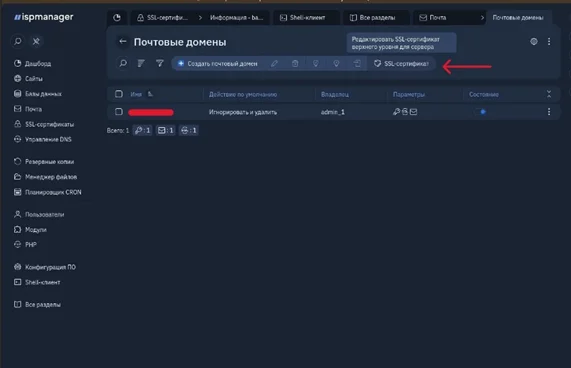Check the admin_1 domain row checkbox

119,111
